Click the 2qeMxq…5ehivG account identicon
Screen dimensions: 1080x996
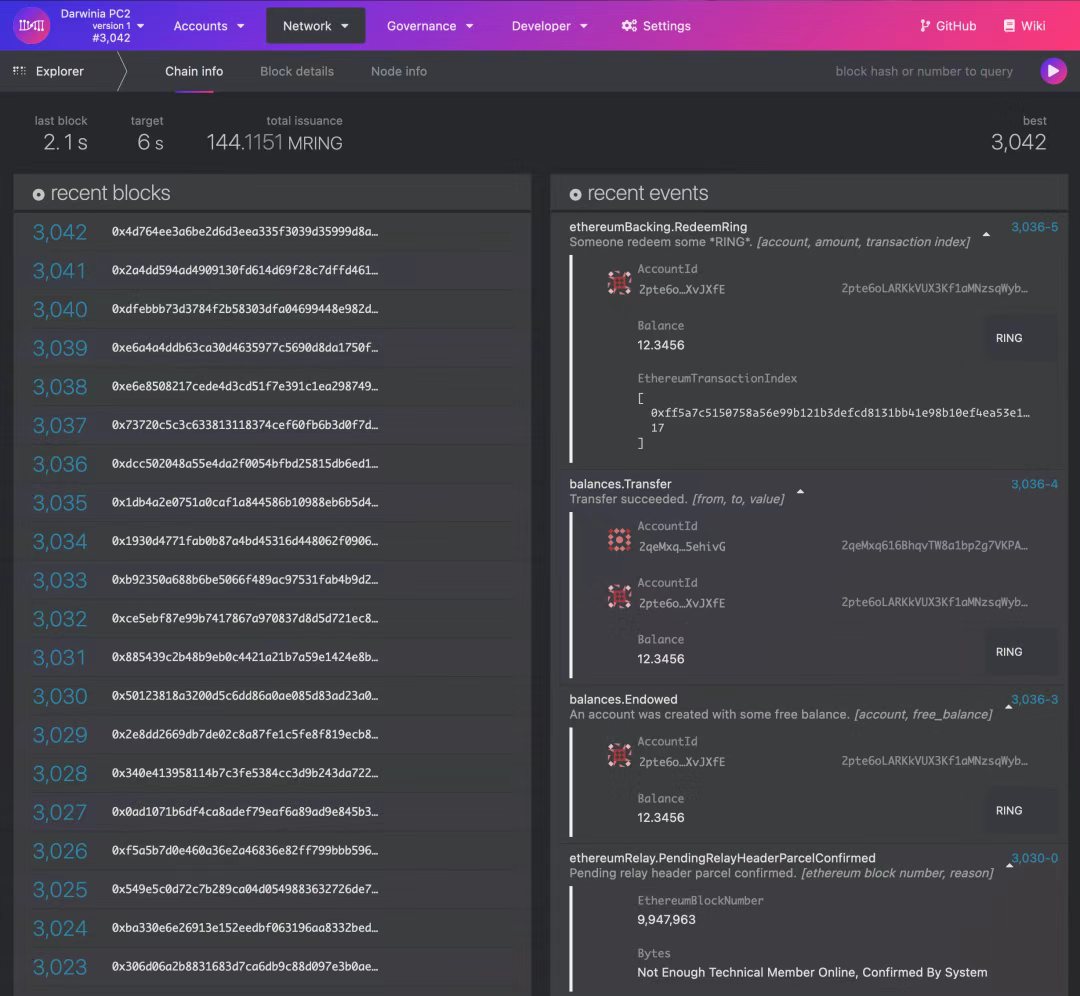pos(619,540)
